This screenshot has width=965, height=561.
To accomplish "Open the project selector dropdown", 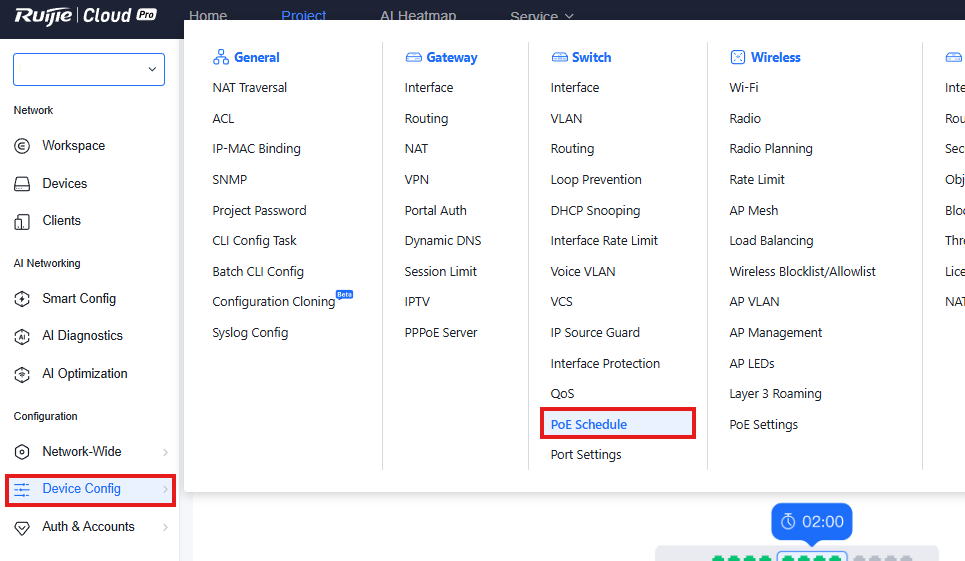I will (89, 69).
